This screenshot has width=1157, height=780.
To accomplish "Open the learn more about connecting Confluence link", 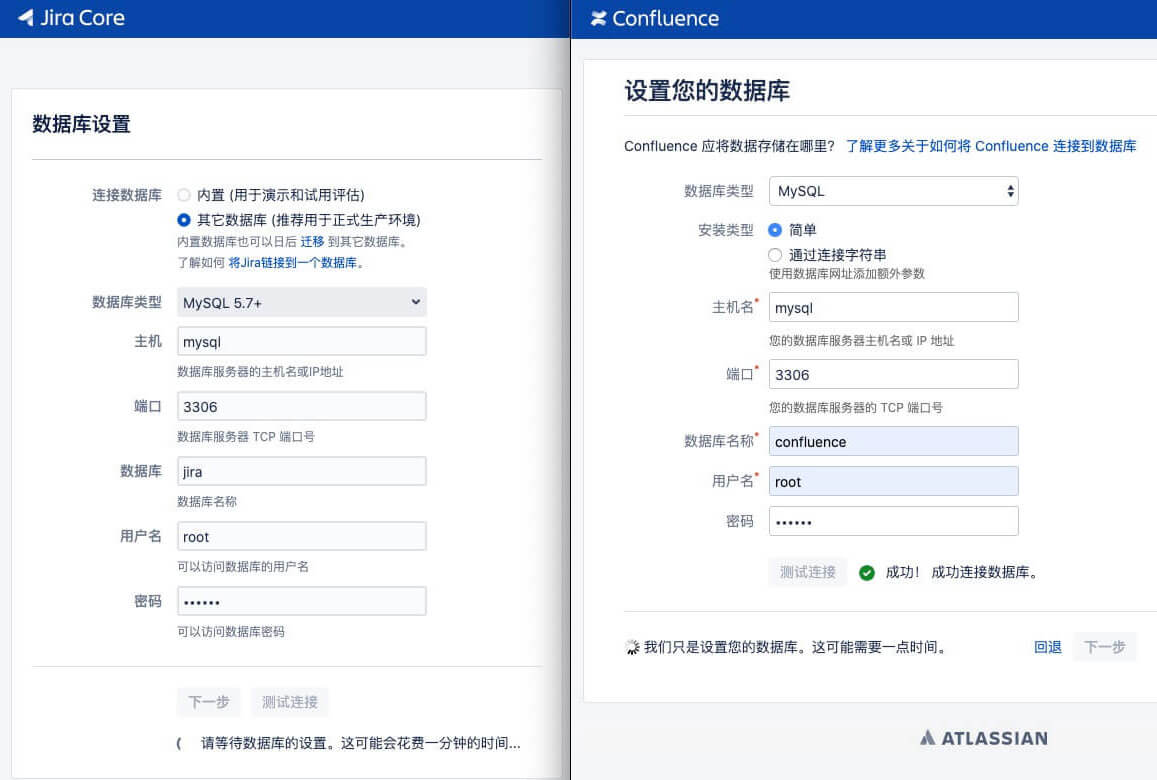I will pyautogui.click(x=991, y=146).
